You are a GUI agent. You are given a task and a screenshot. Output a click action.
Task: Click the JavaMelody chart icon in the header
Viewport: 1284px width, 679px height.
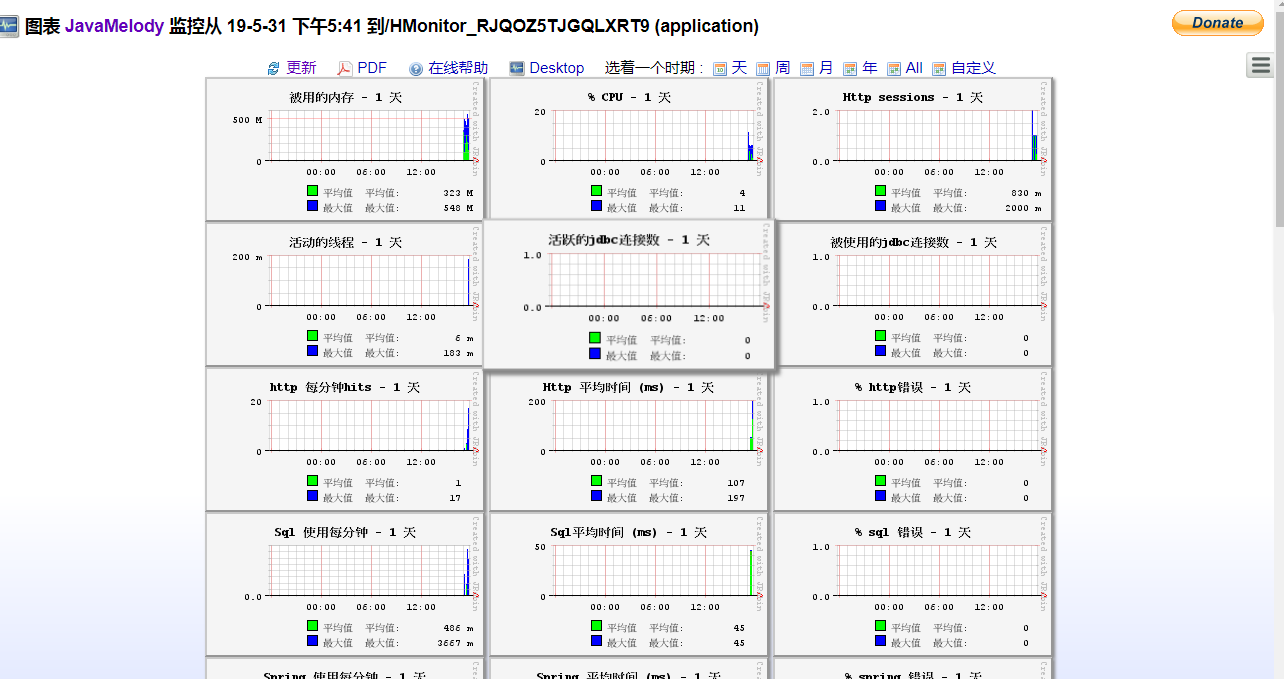coord(10,26)
